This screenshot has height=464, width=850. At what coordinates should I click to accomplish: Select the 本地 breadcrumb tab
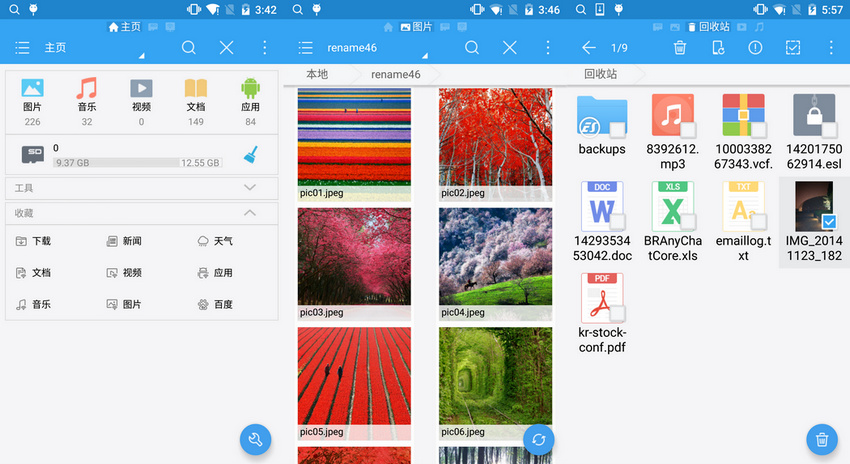[317, 74]
